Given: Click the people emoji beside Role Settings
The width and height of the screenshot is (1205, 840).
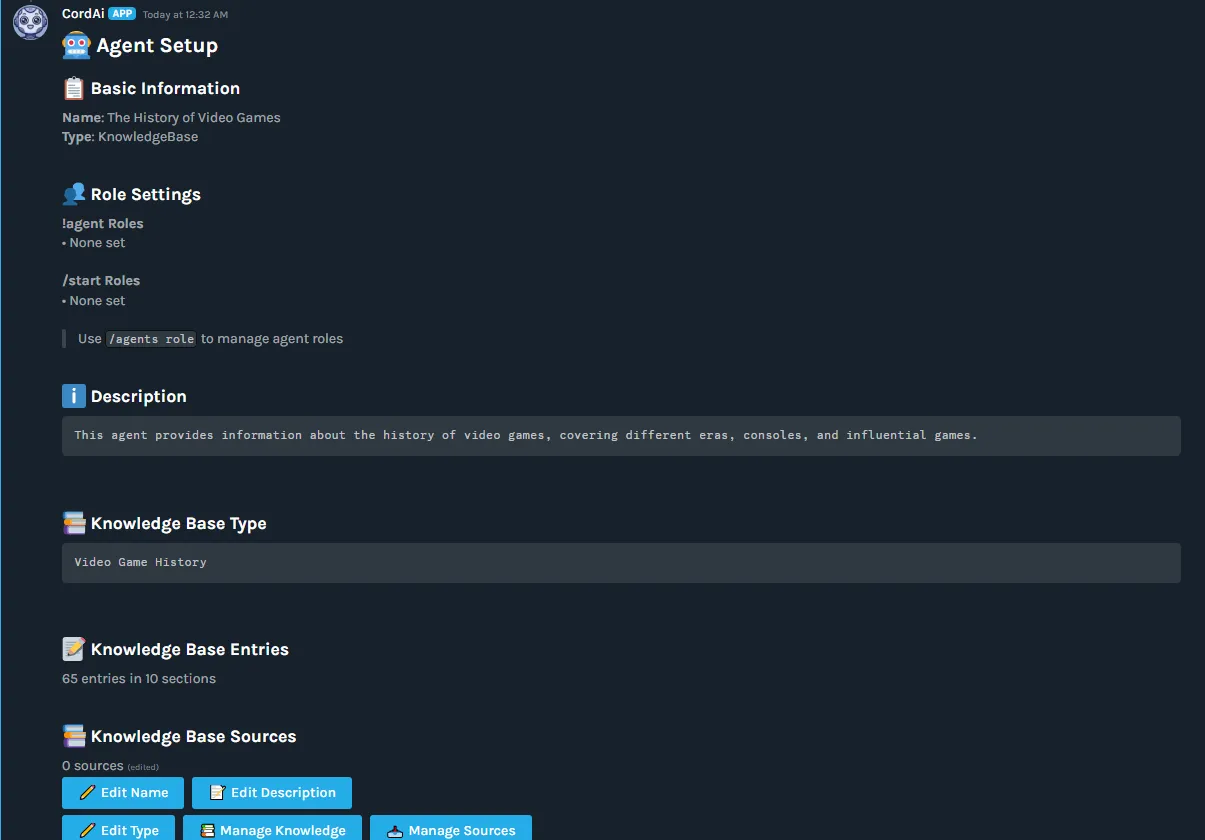Looking at the screenshot, I should pyautogui.click(x=74, y=194).
